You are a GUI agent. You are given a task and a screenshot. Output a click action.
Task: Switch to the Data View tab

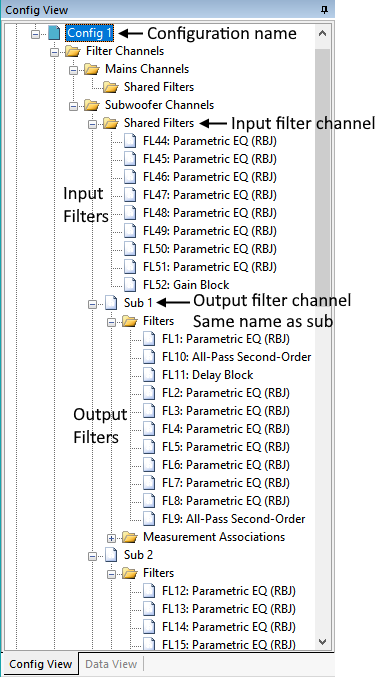(x=111, y=664)
